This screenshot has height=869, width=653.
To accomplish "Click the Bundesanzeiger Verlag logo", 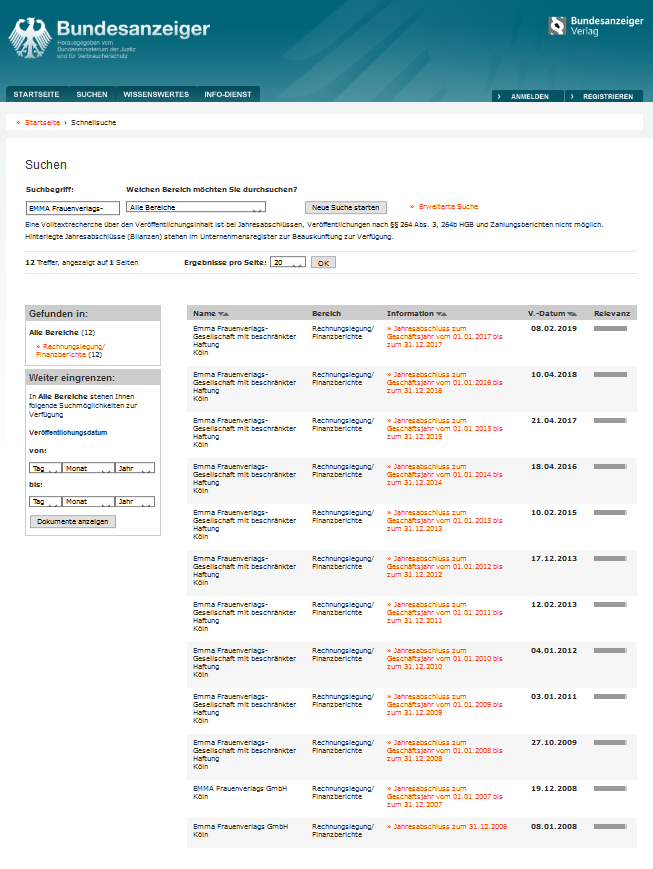I will 596,26.
